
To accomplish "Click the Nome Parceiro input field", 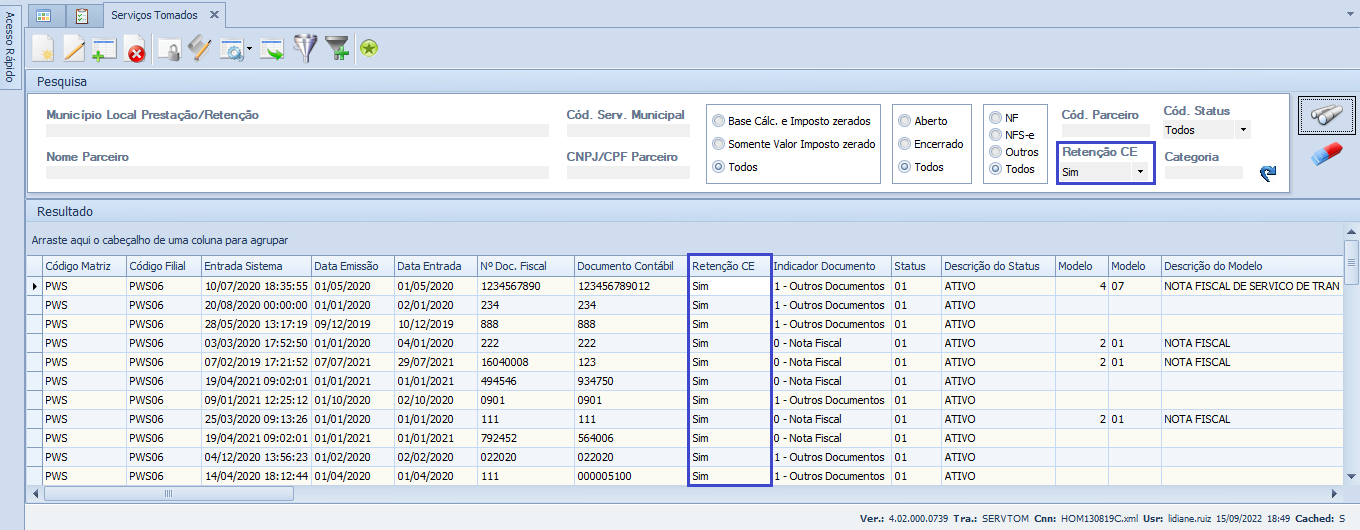I will click(x=297, y=173).
